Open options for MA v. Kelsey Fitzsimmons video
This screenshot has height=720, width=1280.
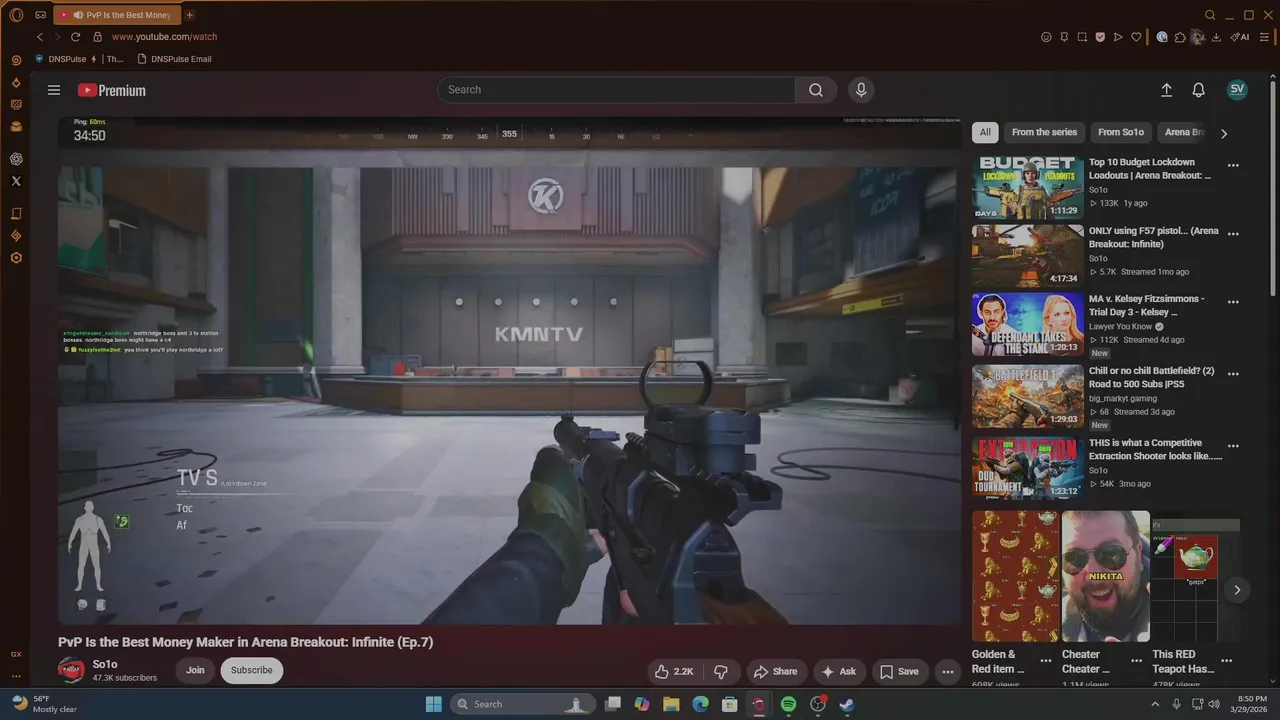[x=1233, y=302]
